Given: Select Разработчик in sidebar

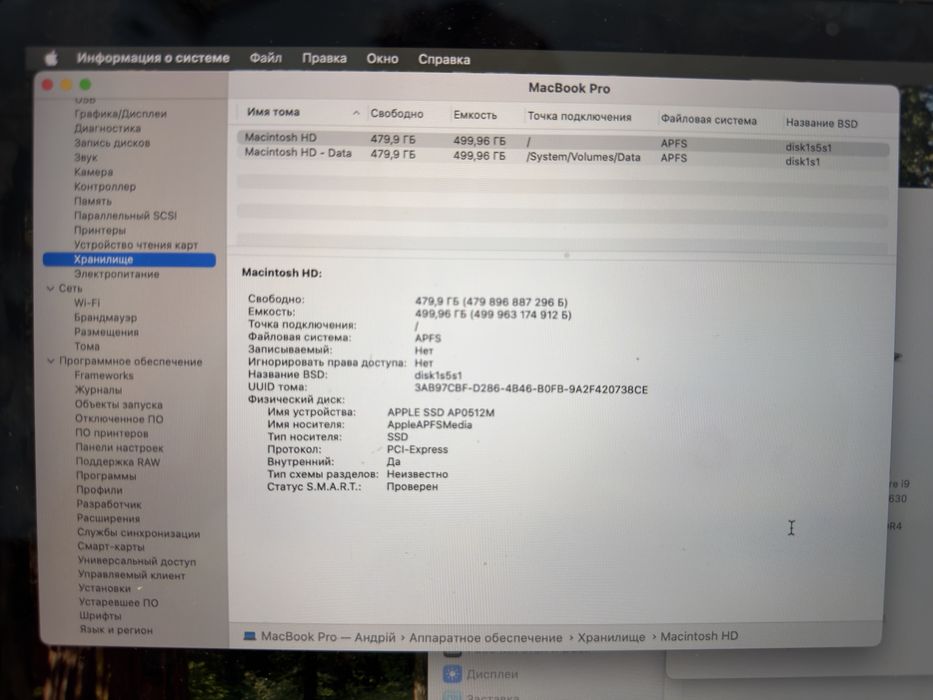Looking at the screenshot, I should click(109, 504).
